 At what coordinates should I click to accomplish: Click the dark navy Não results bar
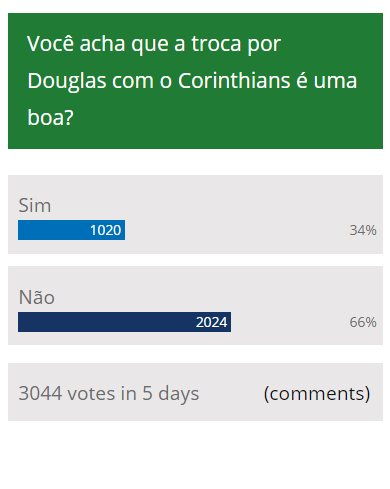coord(124,322)
